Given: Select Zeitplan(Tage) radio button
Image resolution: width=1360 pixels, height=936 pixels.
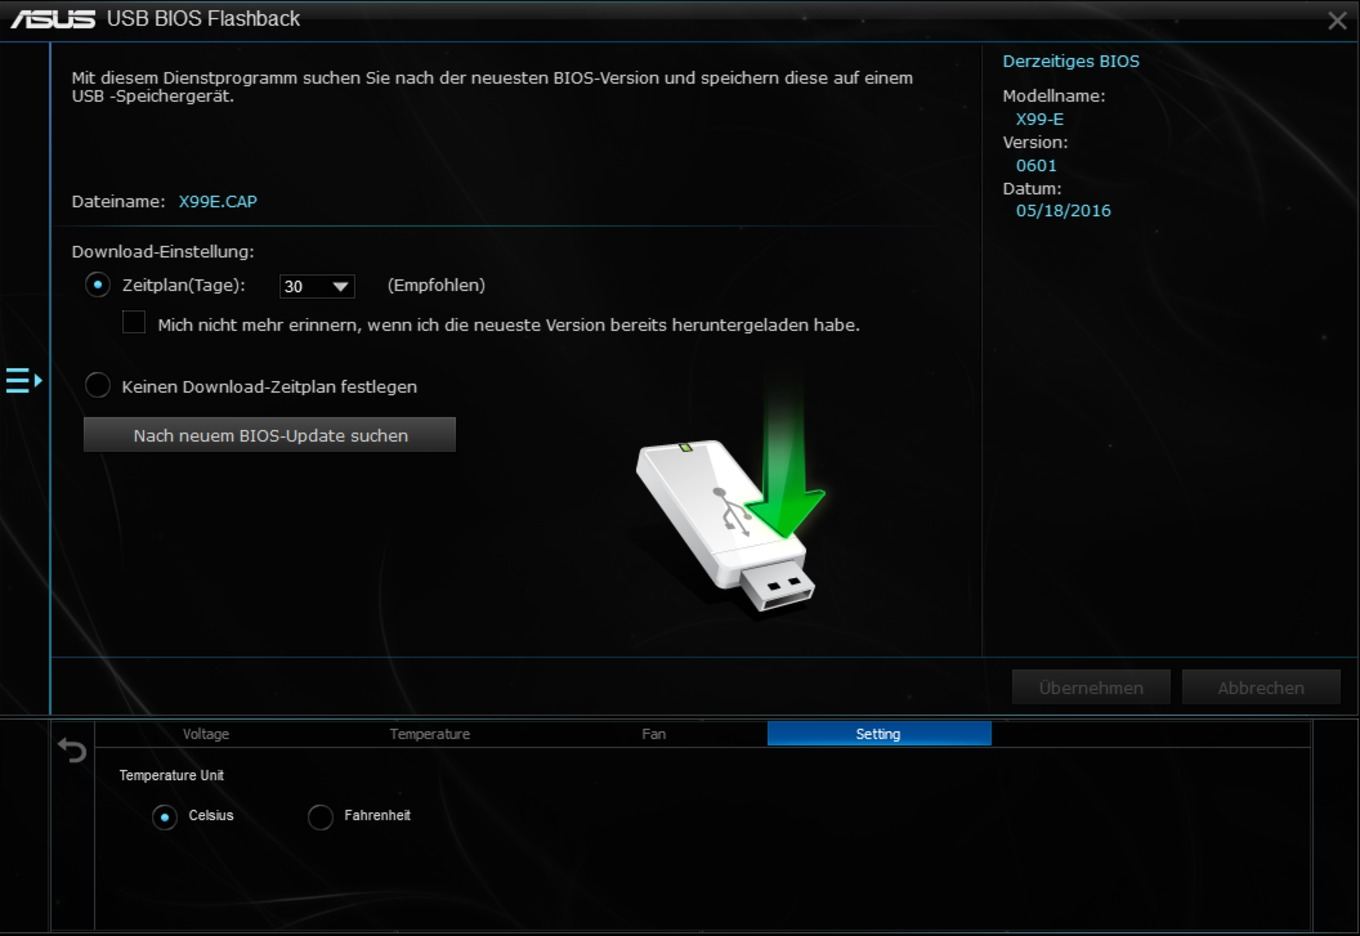Looking at the screenshot, I should [97, 285].
